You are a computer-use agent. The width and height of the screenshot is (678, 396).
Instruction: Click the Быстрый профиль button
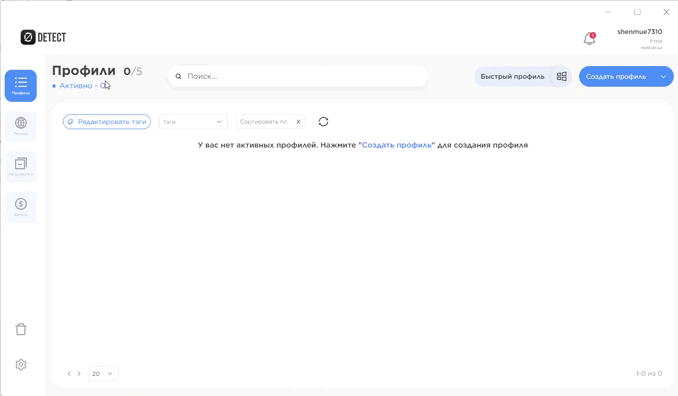512,77
